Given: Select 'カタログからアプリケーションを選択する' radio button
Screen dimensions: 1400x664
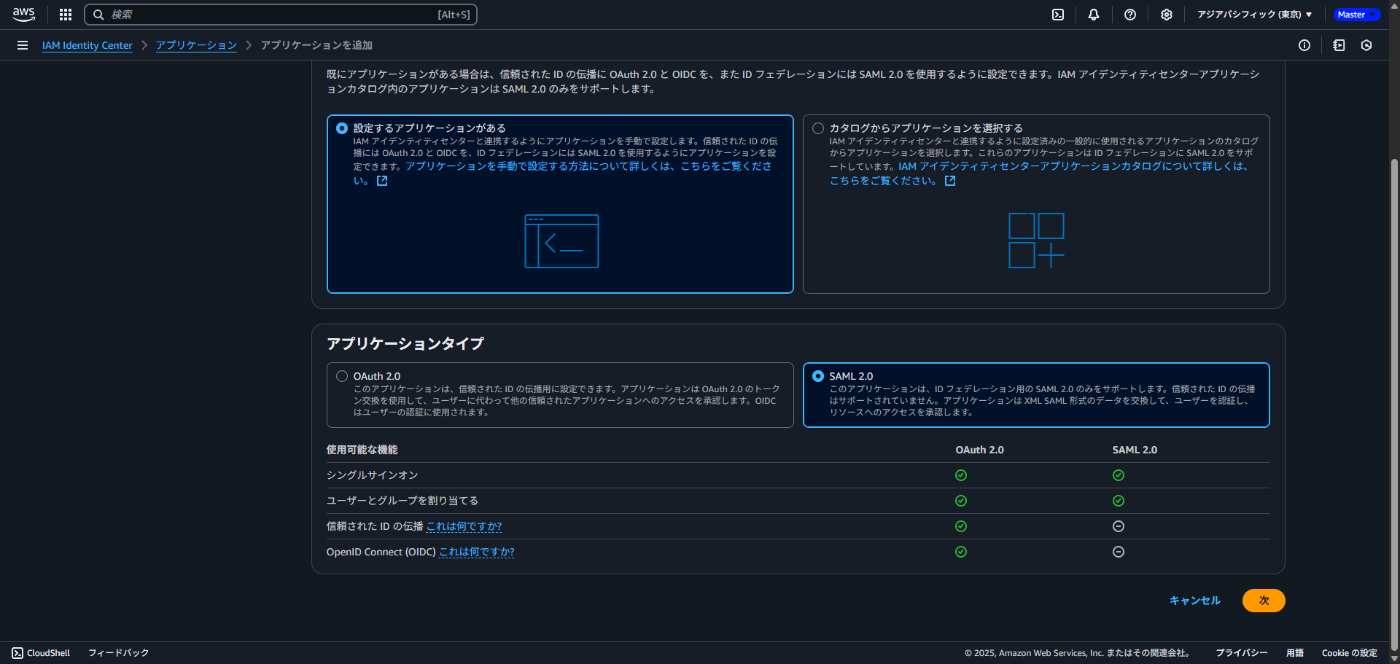Looking at the screenshot, I should pyautogui.click(x=818, y=128).
